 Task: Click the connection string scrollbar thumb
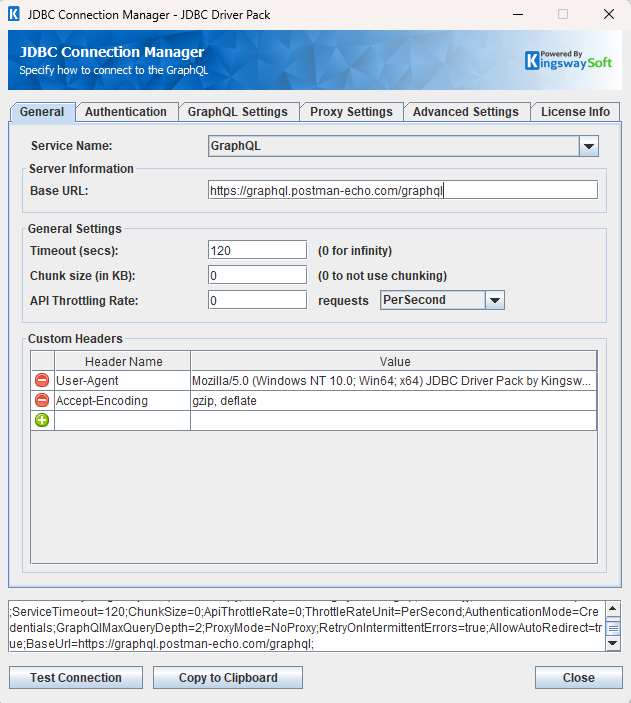pos(613,628)
